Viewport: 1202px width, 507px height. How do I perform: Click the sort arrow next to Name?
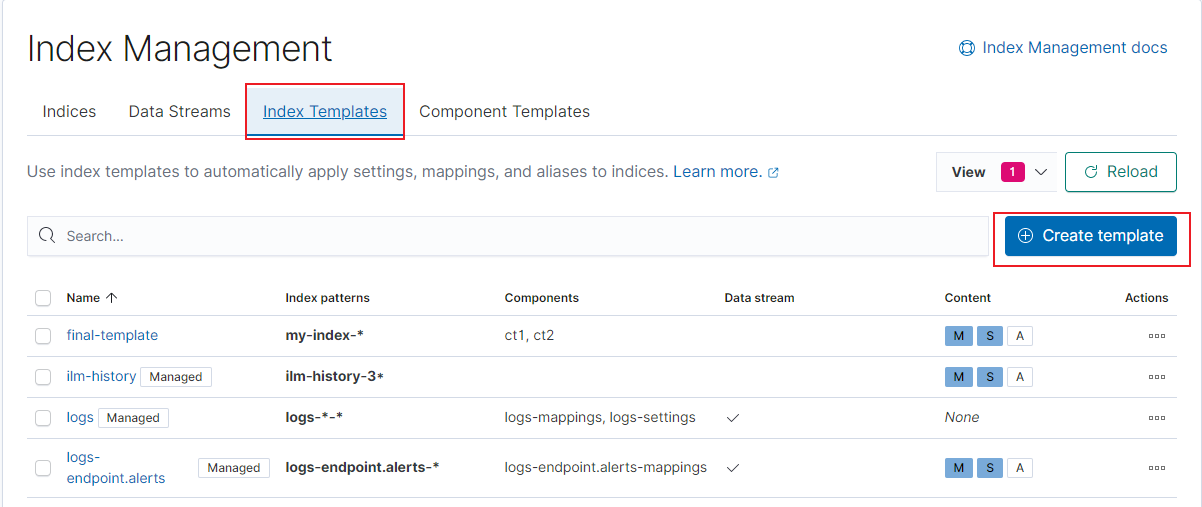point(111,298)
